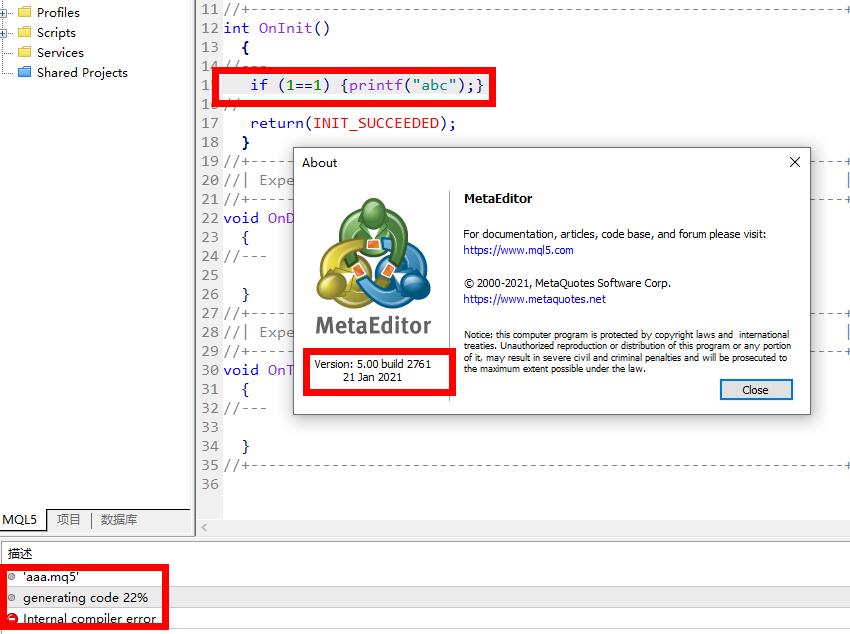
Task: Click the red error icon beside Internal compiler error
Action: pyautogui.click(x=11, y=619)
